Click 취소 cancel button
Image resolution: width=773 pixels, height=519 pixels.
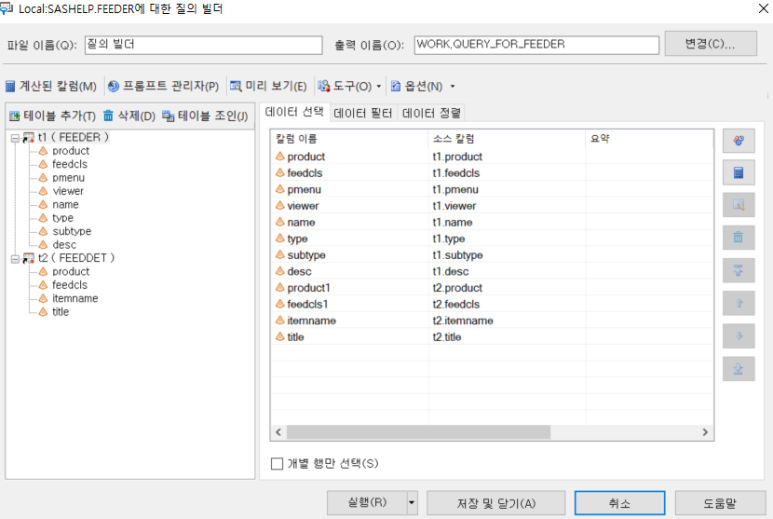(620, 503)
